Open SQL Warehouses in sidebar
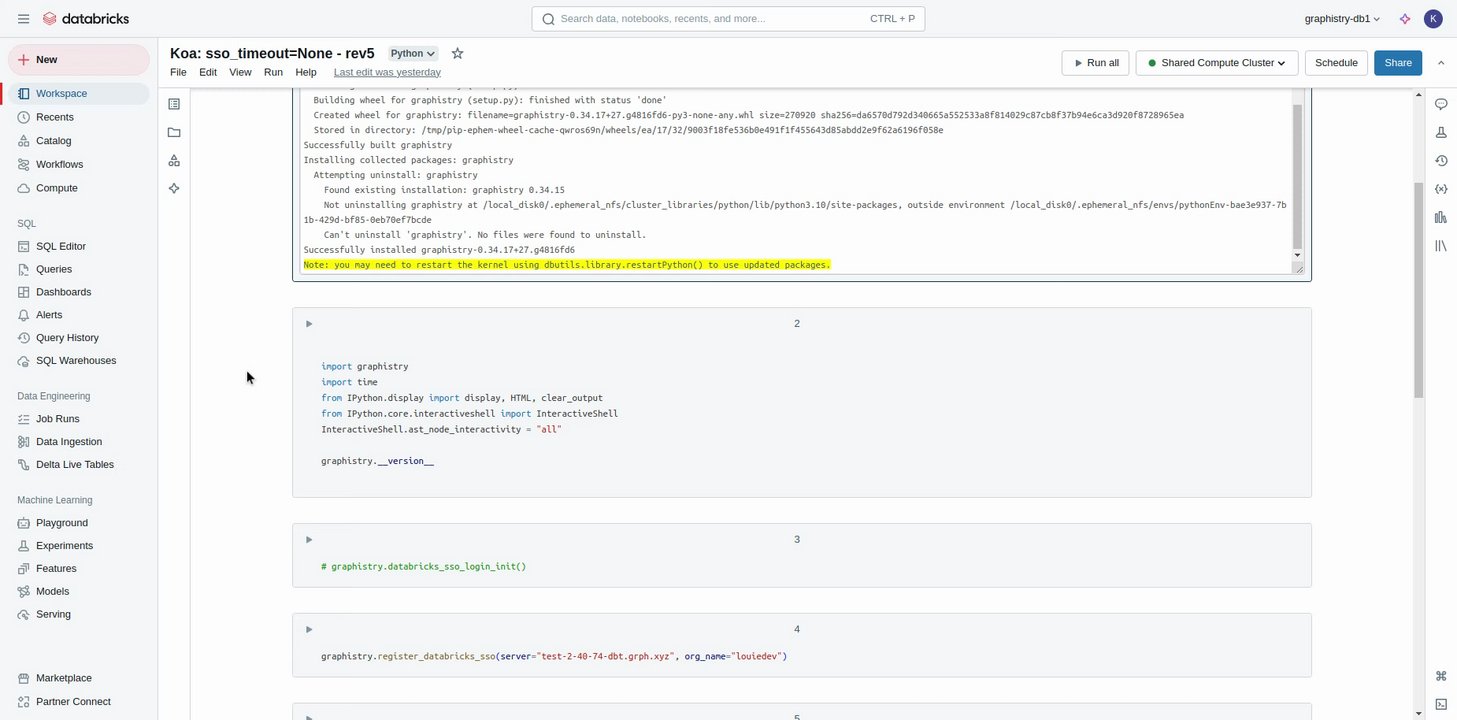Image resolution: width=1457 pixels, height=720 pixels. coord(78,361)
